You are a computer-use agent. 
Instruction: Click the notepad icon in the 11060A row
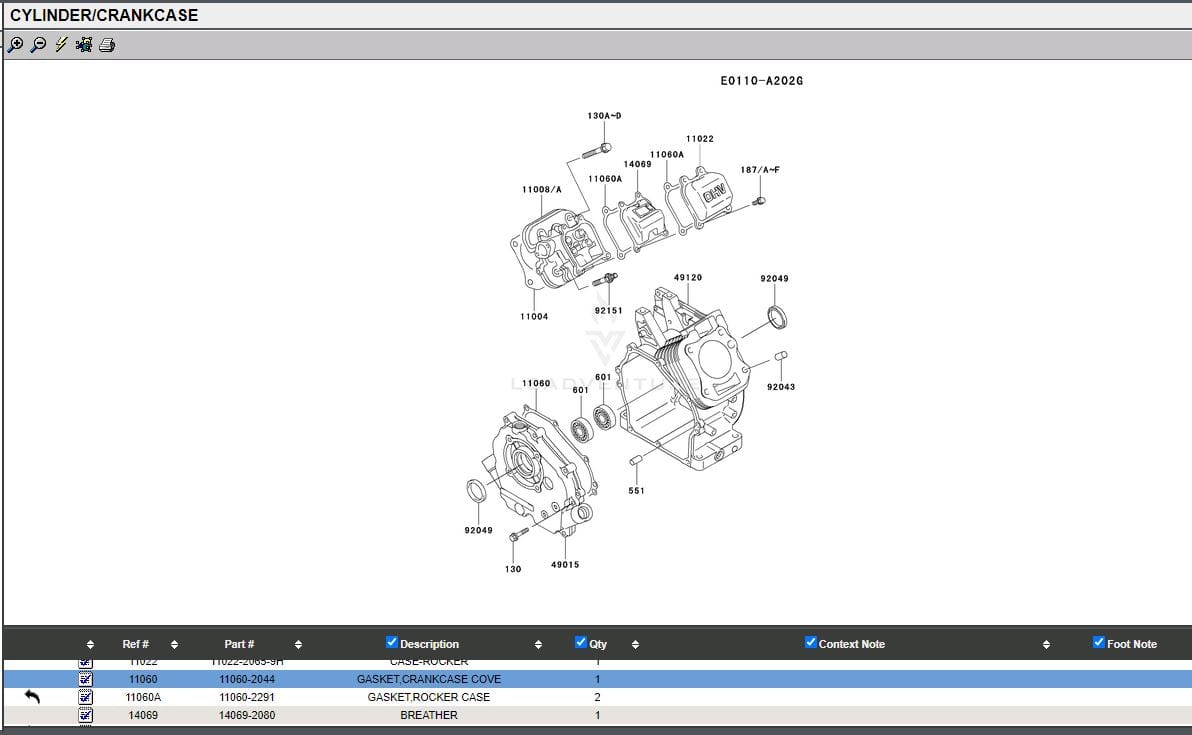(x=85, y=697)
